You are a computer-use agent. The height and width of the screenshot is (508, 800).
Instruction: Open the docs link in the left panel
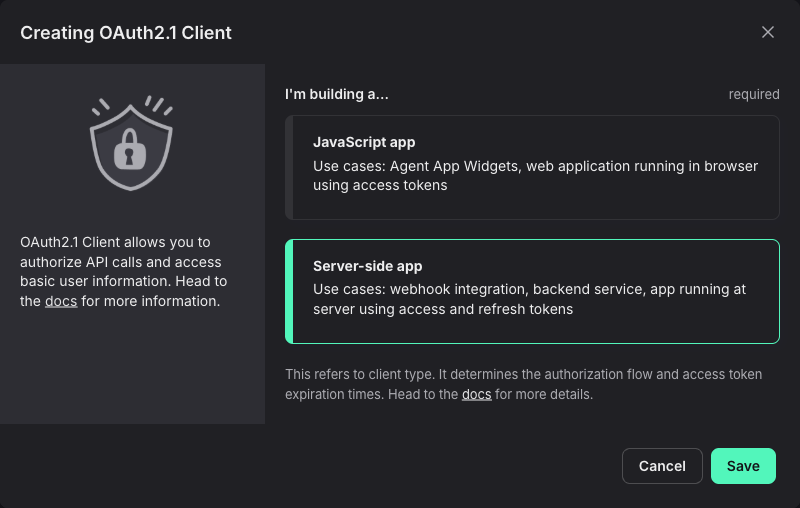61,301
